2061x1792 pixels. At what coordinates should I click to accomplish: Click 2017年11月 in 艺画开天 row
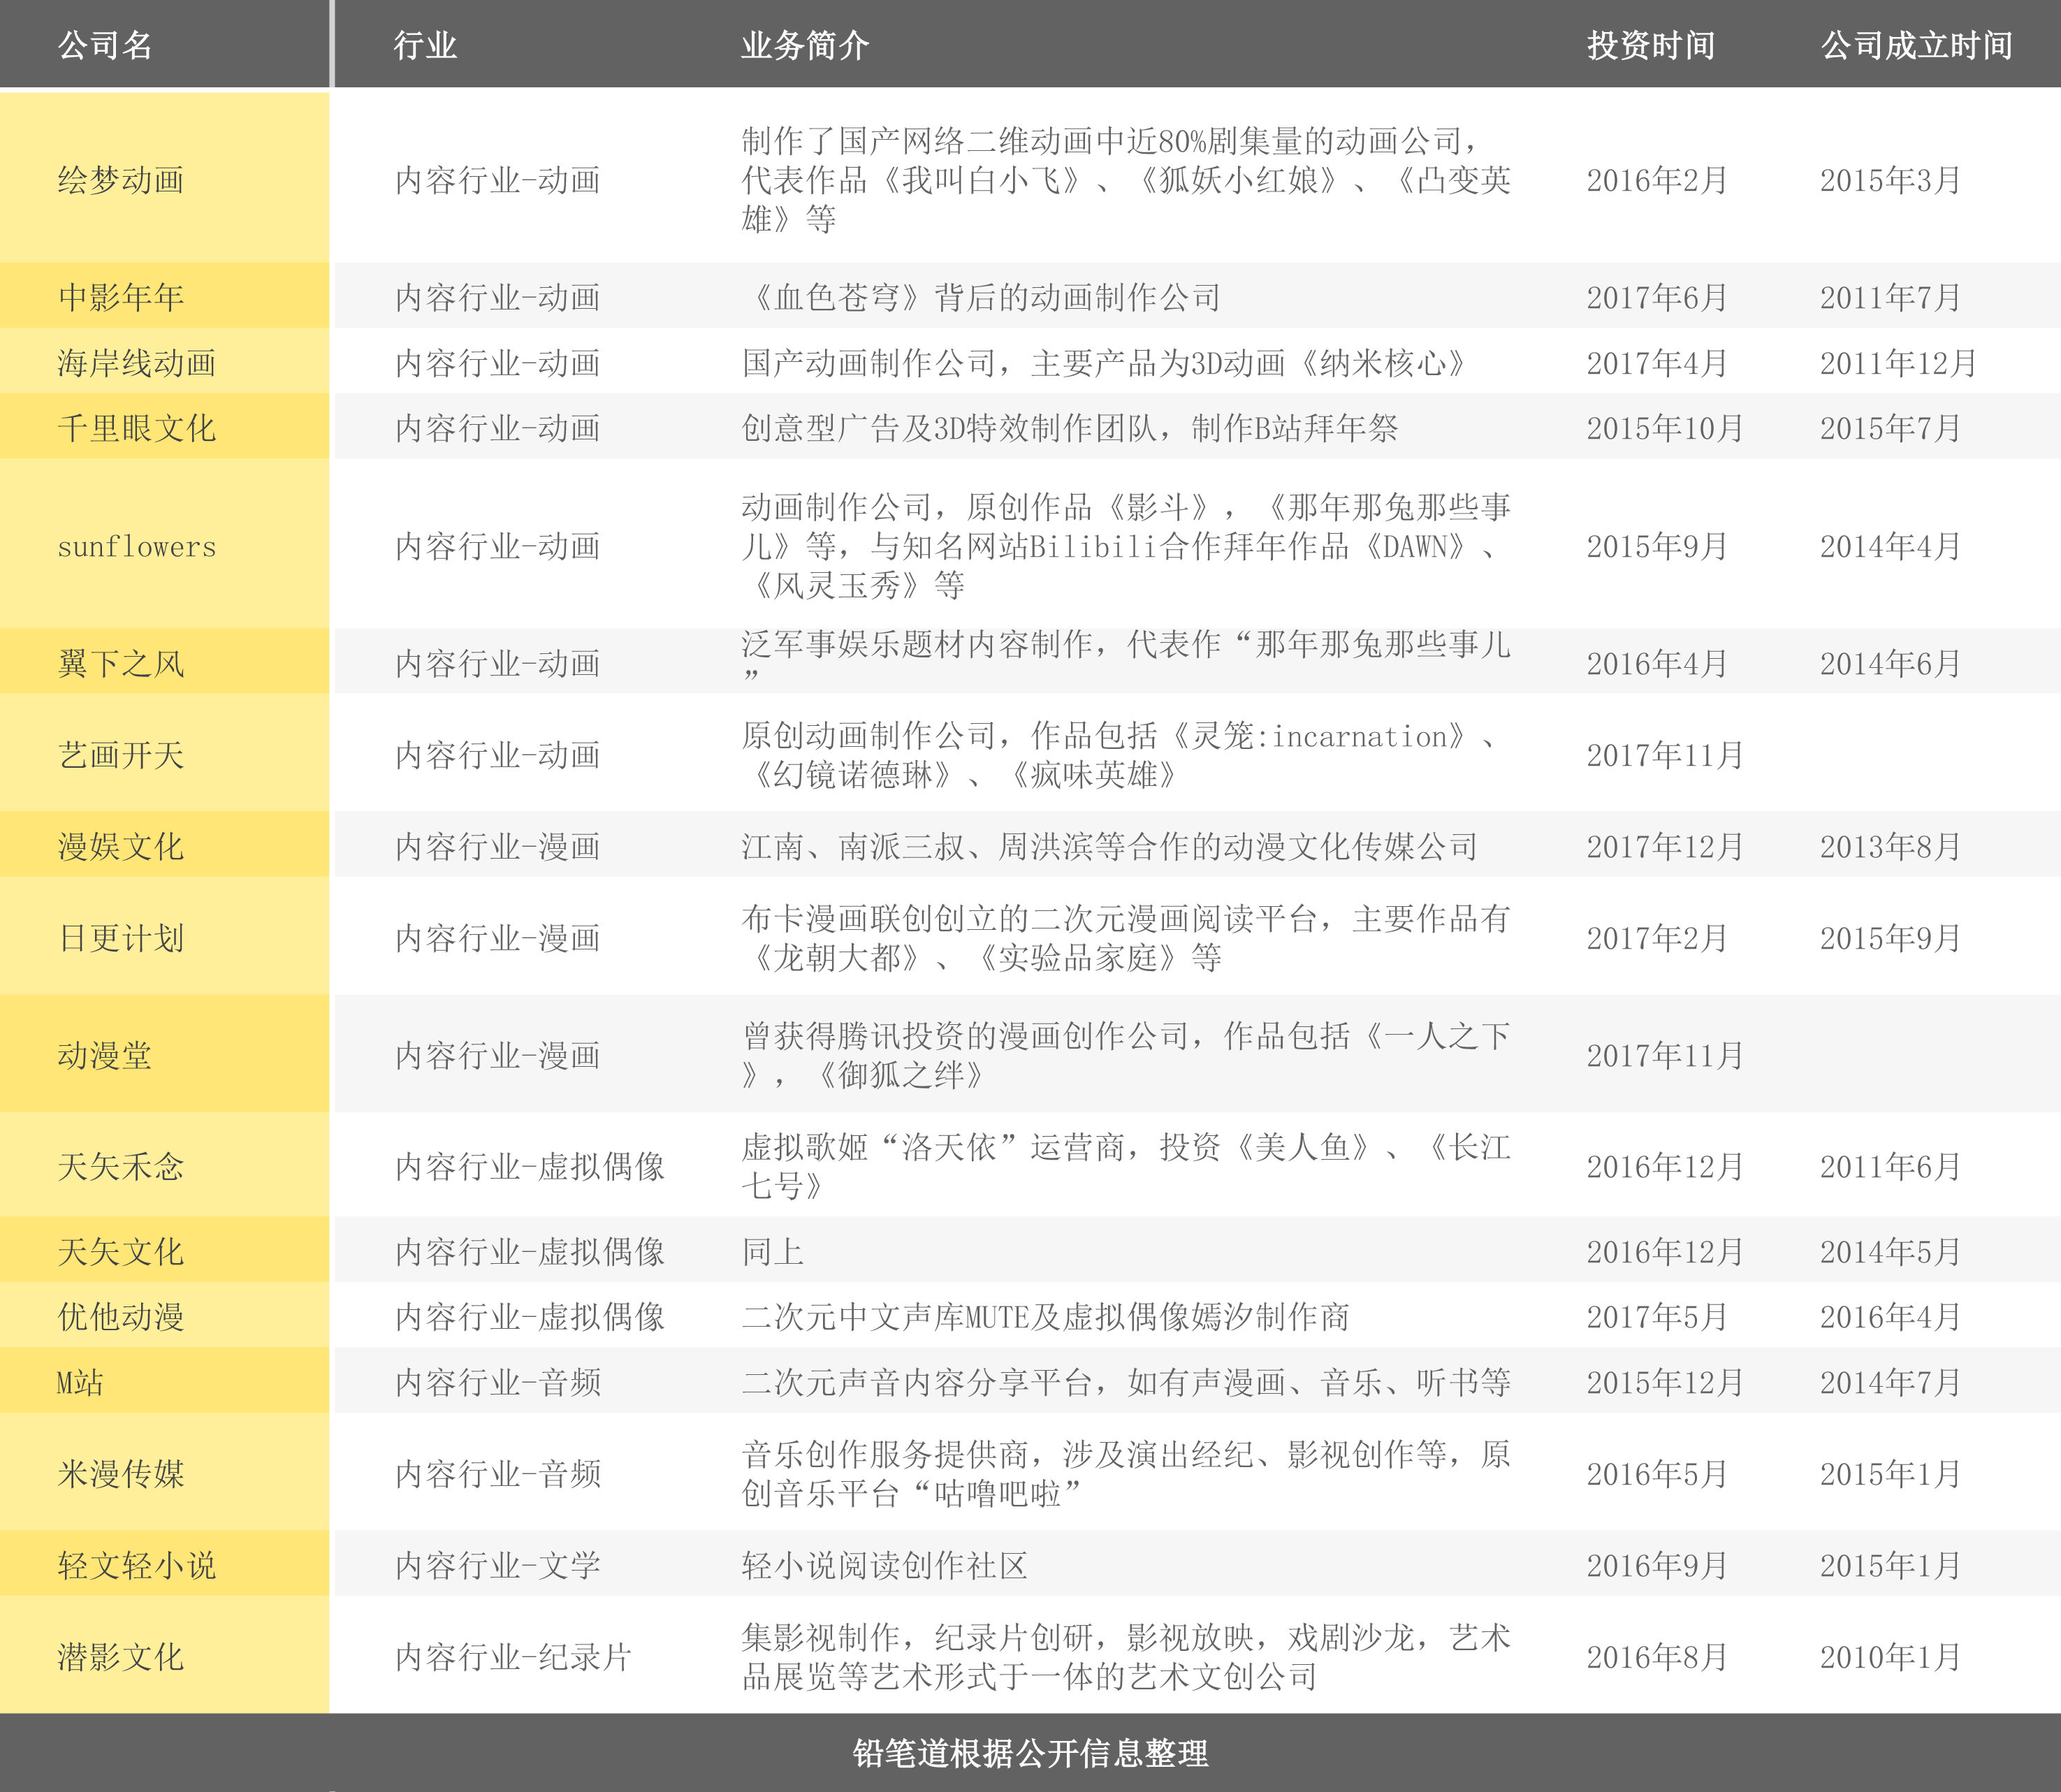coord(1665,755)
